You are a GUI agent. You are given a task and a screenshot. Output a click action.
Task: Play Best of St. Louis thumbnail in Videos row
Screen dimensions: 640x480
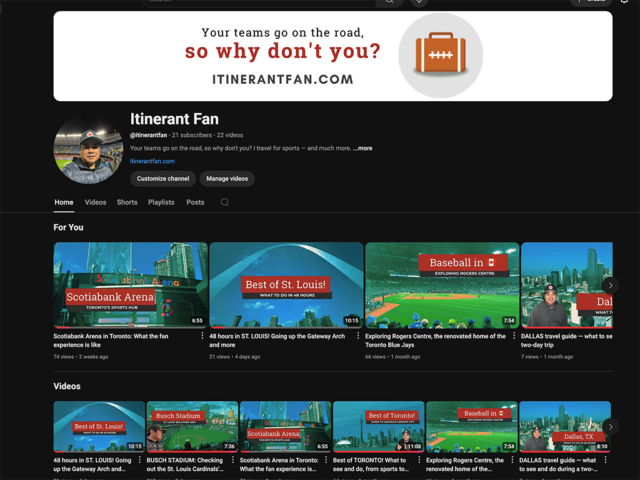pos(99,427)
